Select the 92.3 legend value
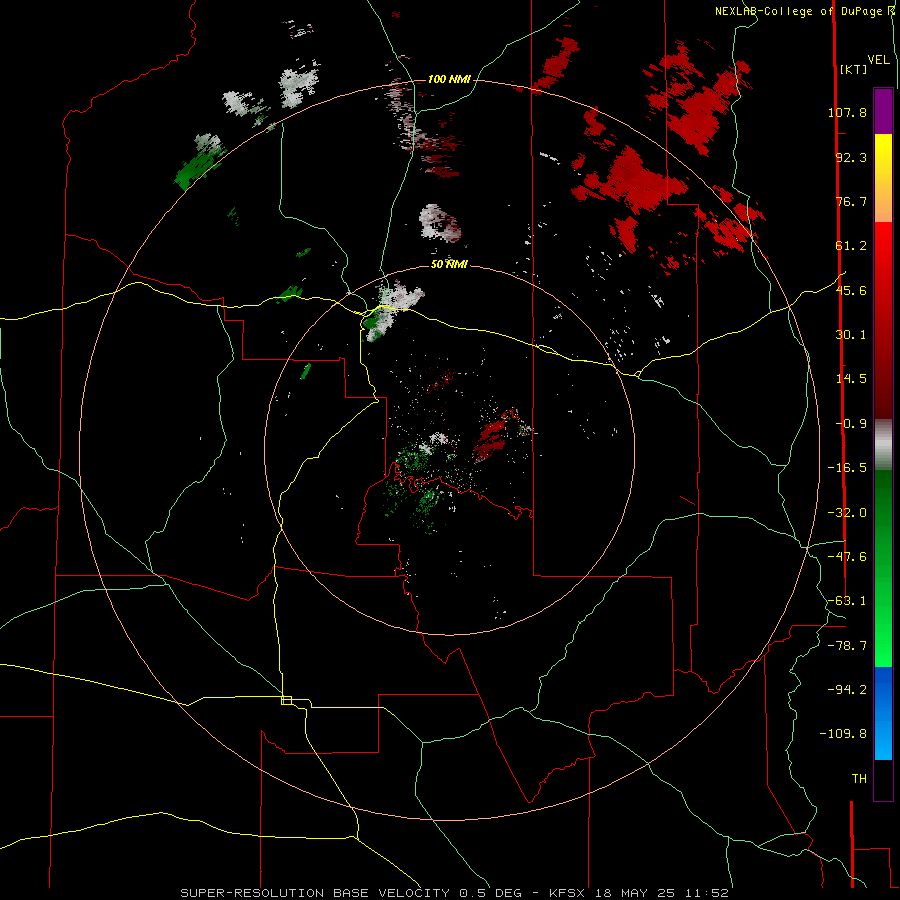Viewport: 900px width, 900px height. pyautogui.click(x=851, y=157)
